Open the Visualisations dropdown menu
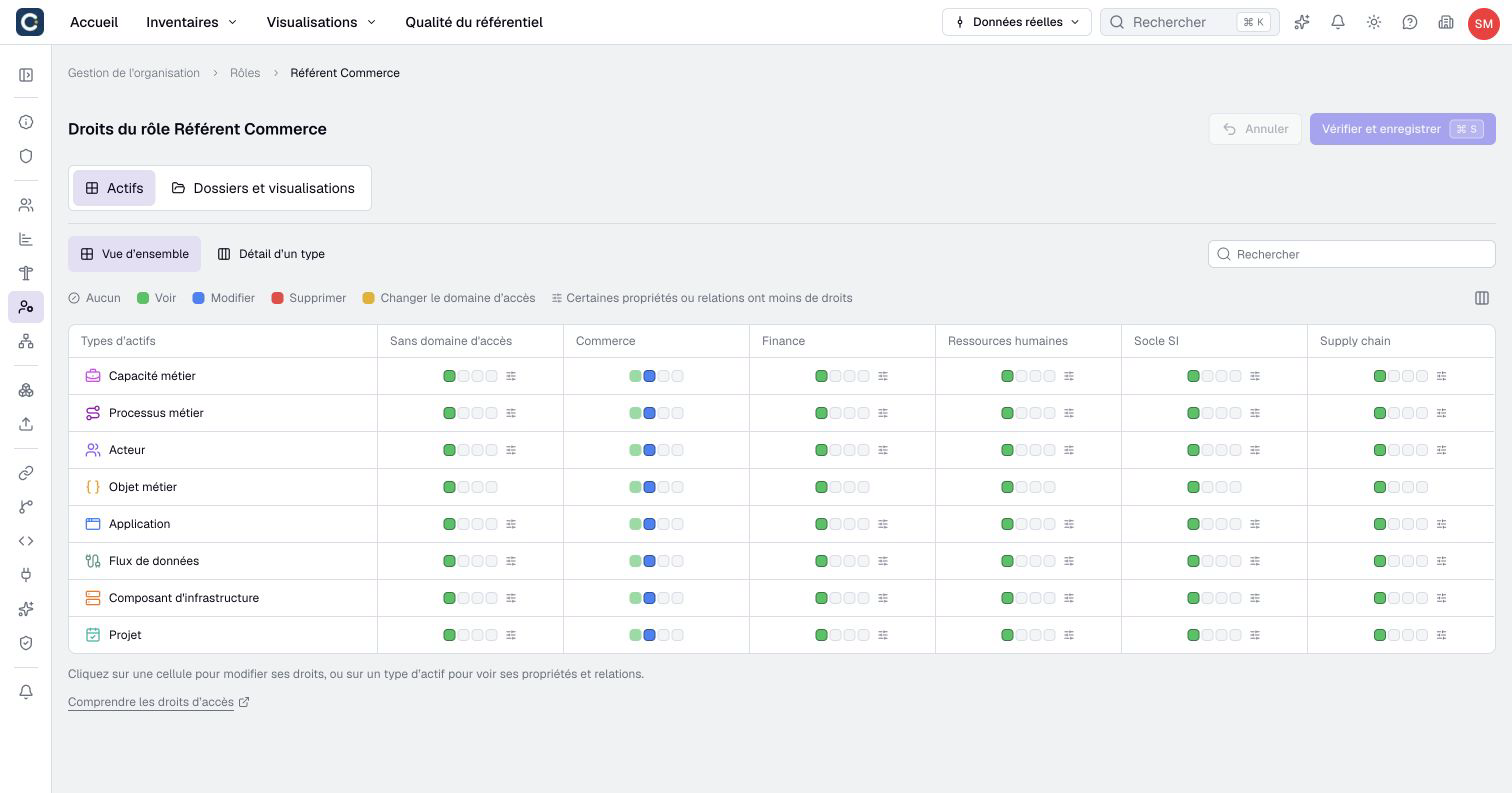This screenshot has width=1512, height=793. coord(321,22)
